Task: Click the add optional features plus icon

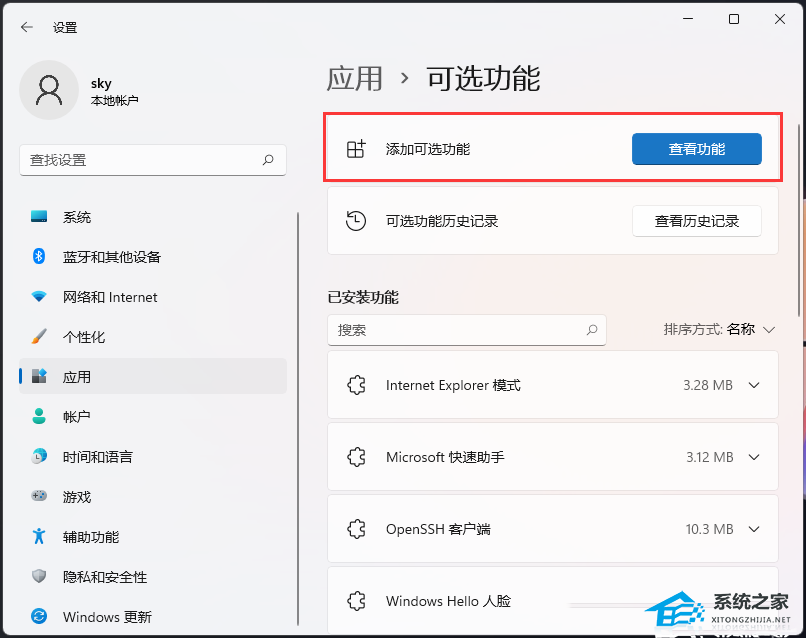Action: (356, 148)
